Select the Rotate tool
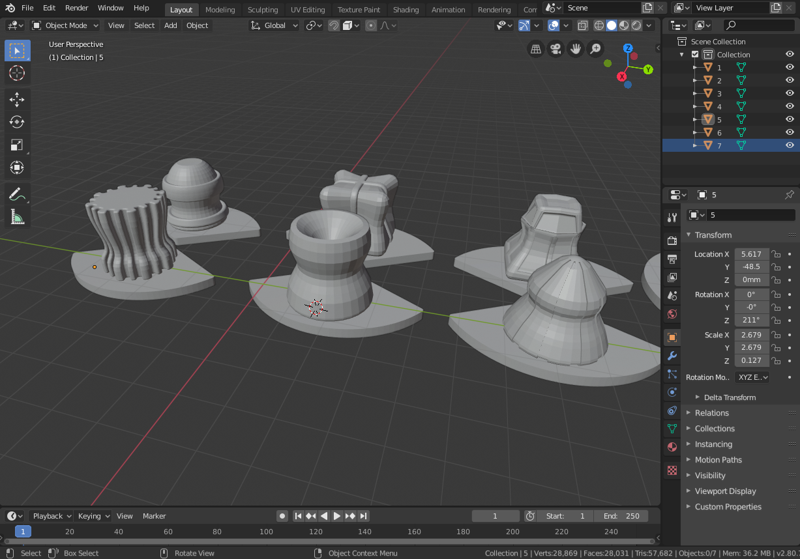The height and width of the screenshot is (559, 800). click(x=17, y=122)
